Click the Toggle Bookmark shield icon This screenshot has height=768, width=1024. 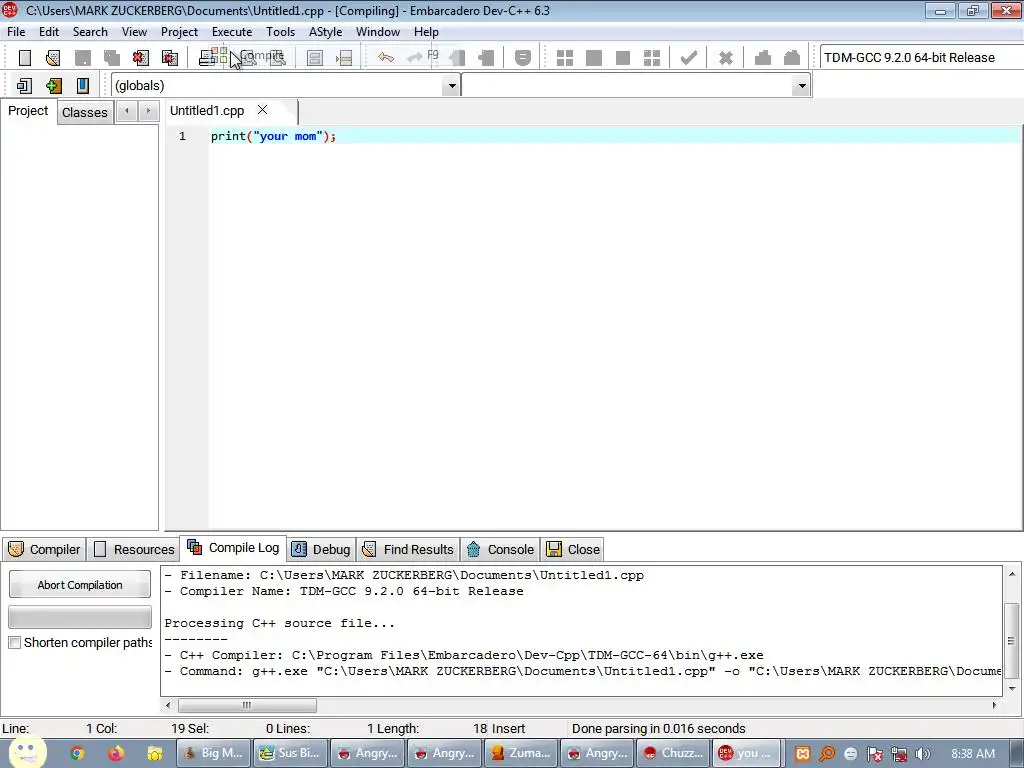tap(522, 58)
